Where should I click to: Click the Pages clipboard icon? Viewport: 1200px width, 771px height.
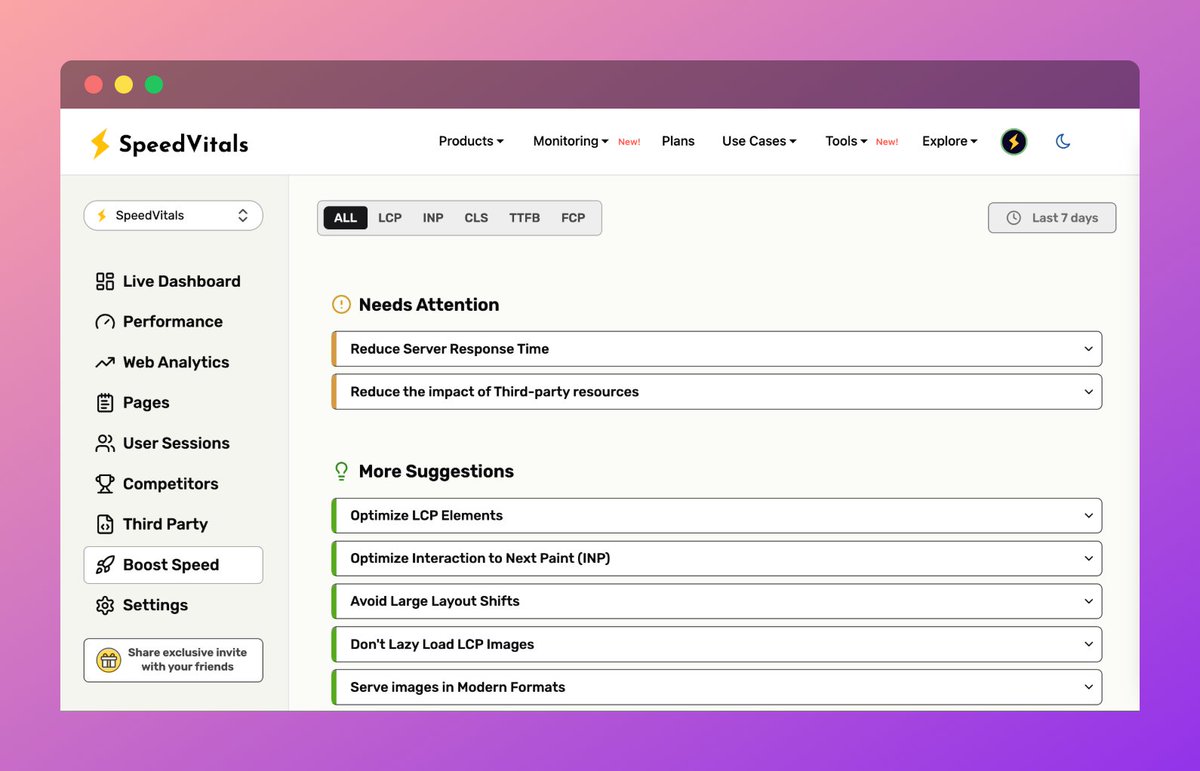coord(105,403)
